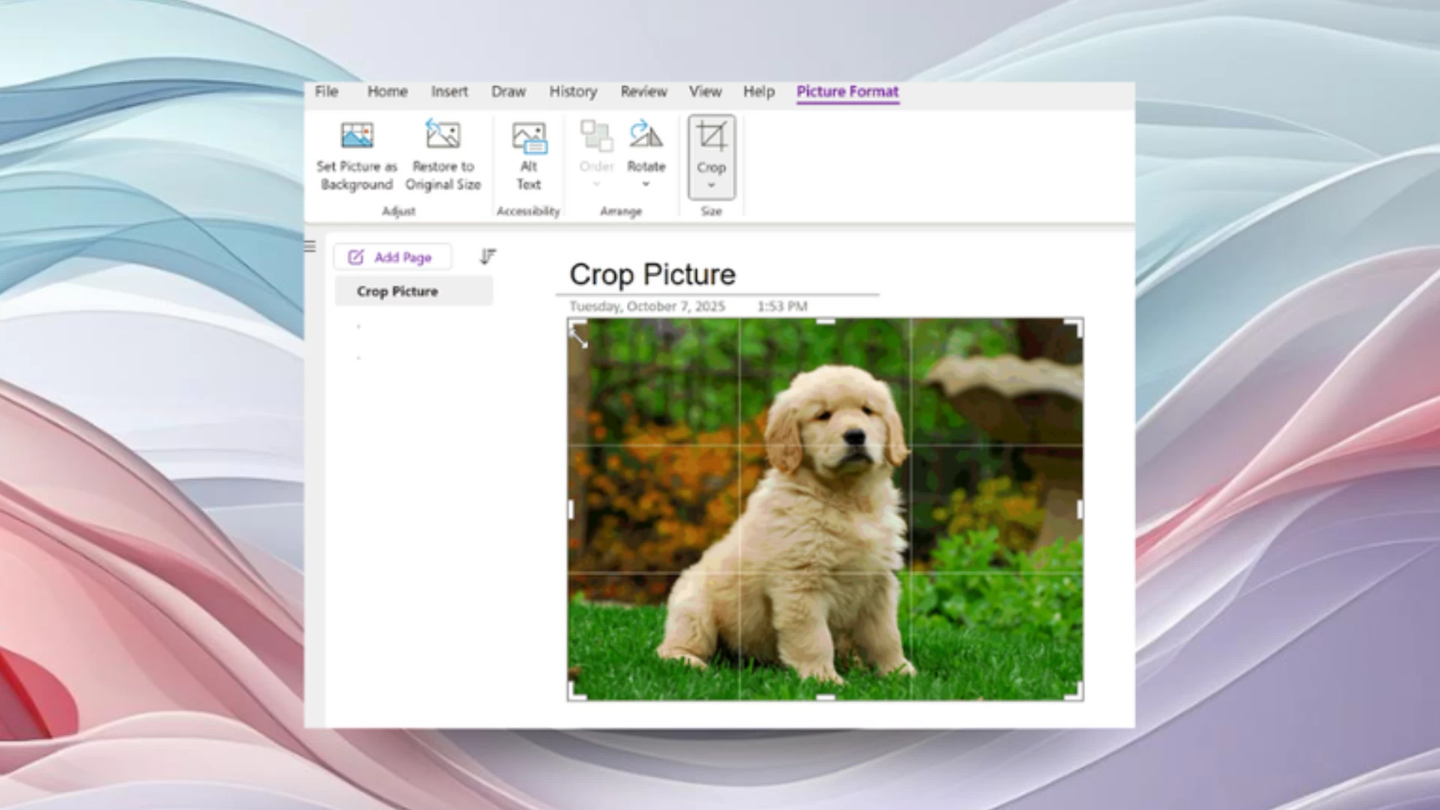
Task: Click the Crop Picture page title text
Action: 651,275
